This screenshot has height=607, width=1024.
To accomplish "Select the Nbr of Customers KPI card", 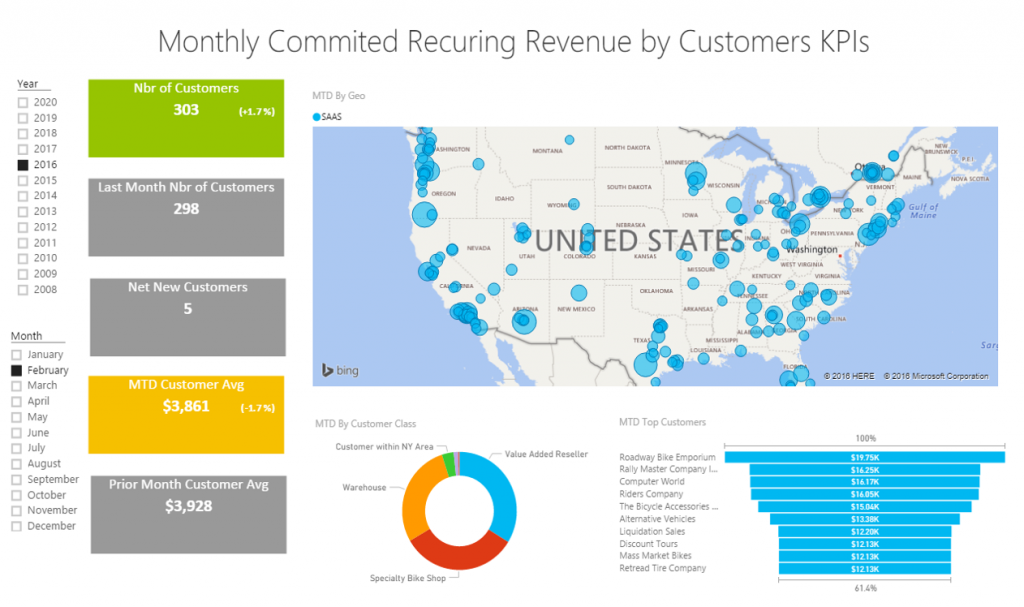I will [186, 117].
